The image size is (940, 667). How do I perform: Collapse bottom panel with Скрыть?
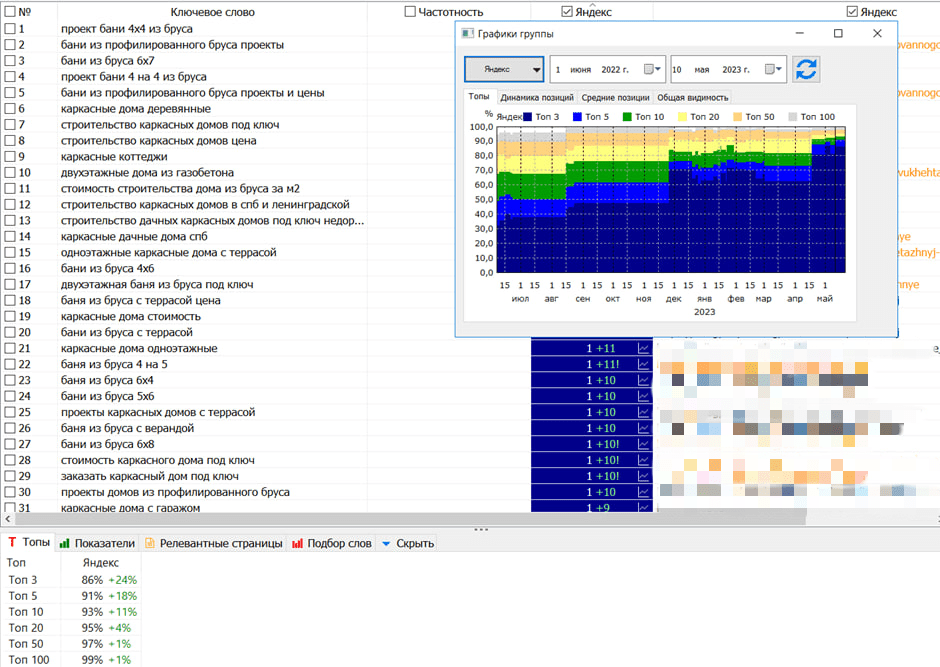click(408, 543)
